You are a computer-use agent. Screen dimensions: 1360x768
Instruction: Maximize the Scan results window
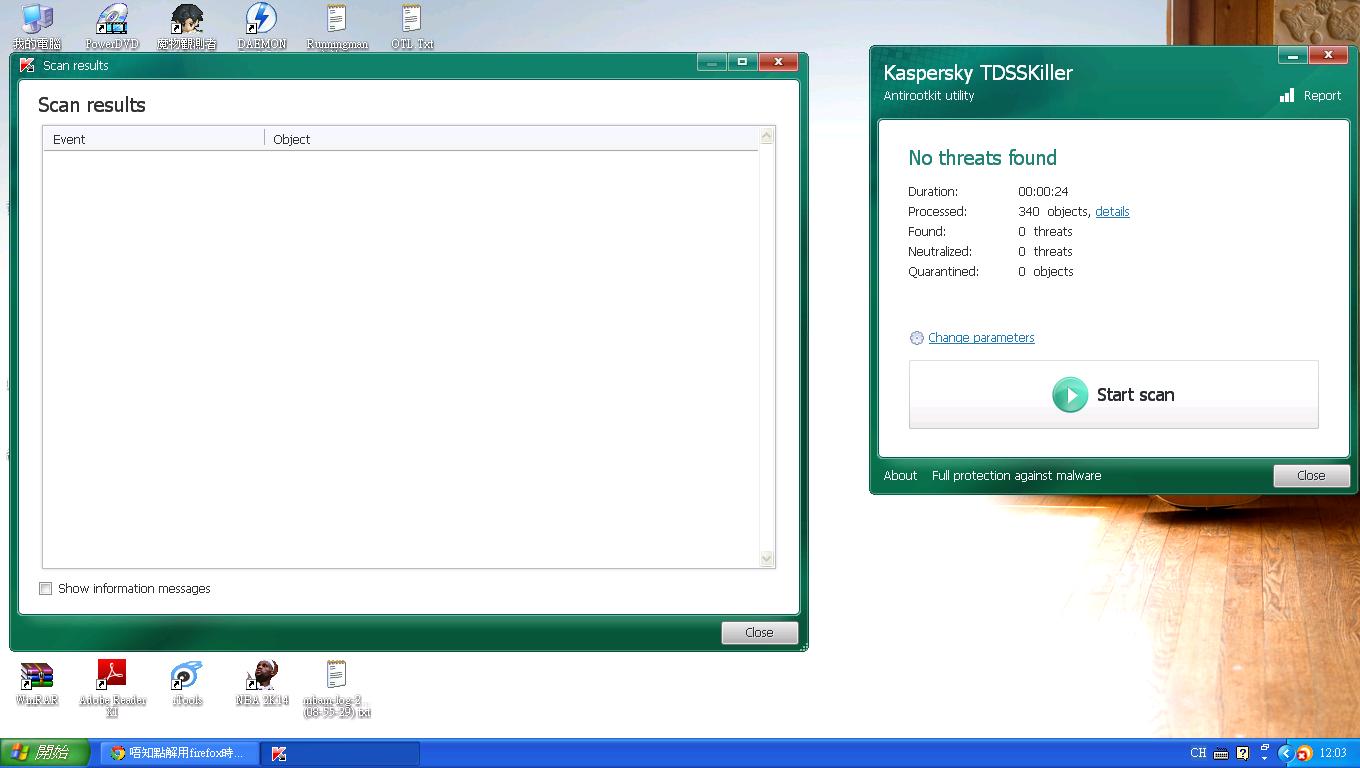click(x=742, y=62)
